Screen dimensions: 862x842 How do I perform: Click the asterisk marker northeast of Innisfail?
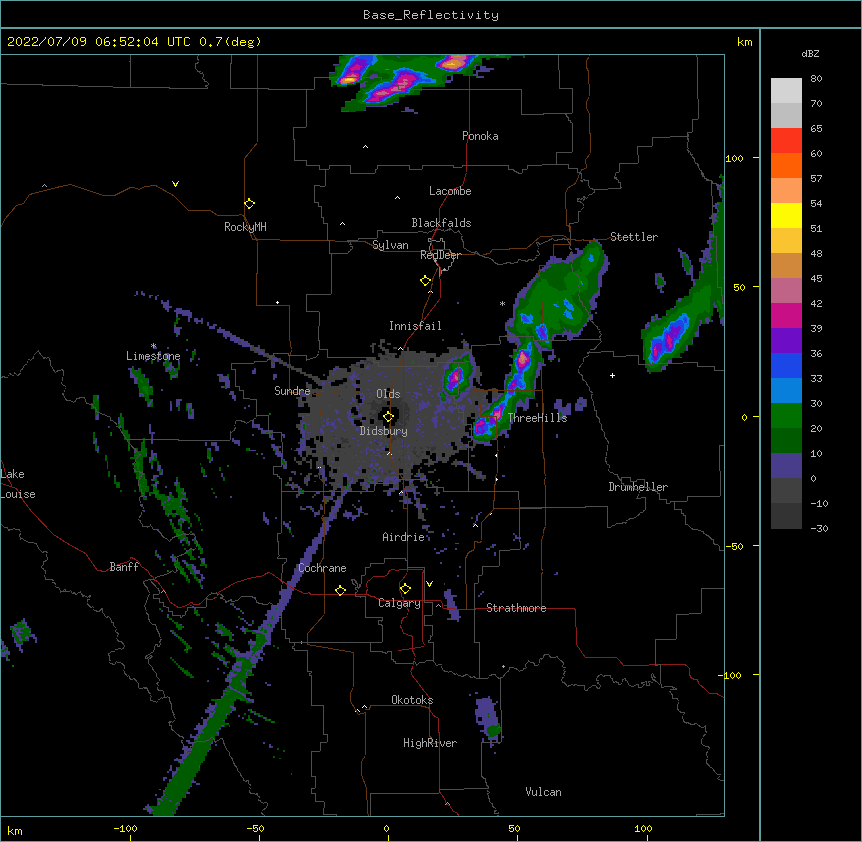pyautogui.click(x=502, y=303)
